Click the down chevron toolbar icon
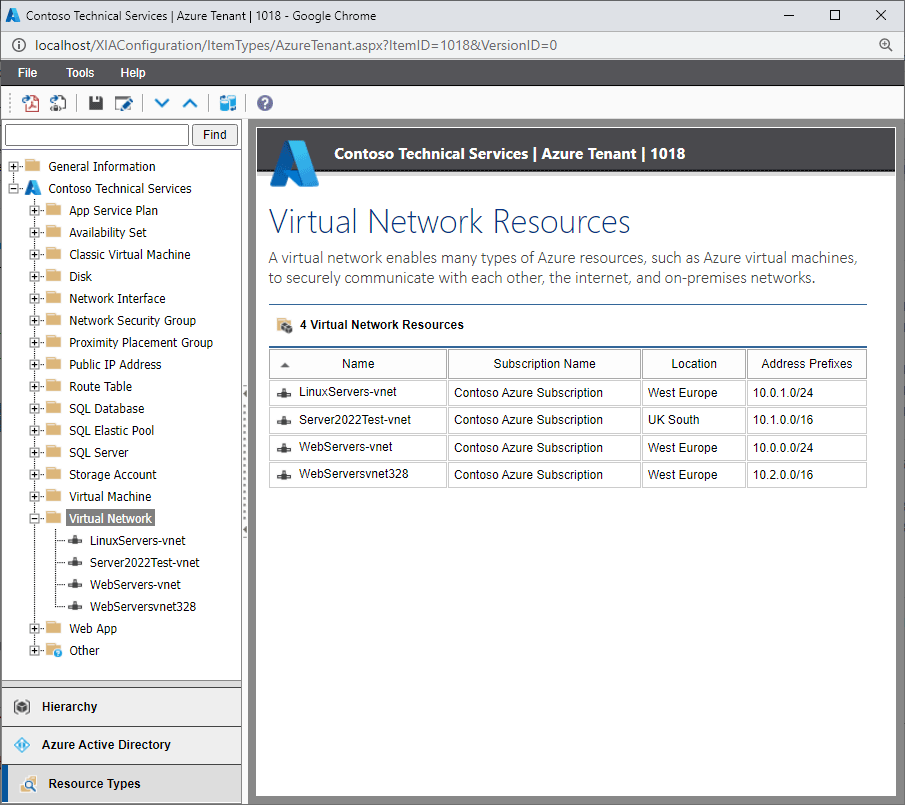This screenshot has width=905, height=805. pyautogui.click(x=162, y=103)
